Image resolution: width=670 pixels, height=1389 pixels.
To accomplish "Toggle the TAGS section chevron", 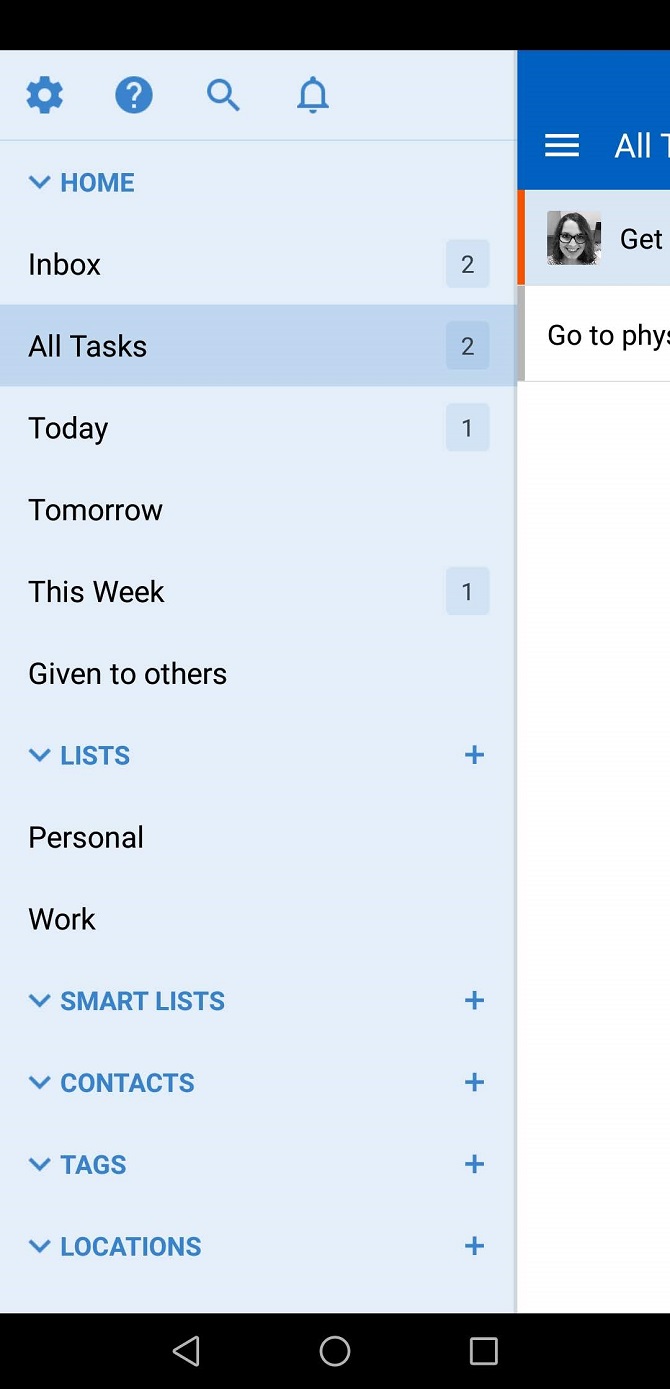I will click(40, 1165).
